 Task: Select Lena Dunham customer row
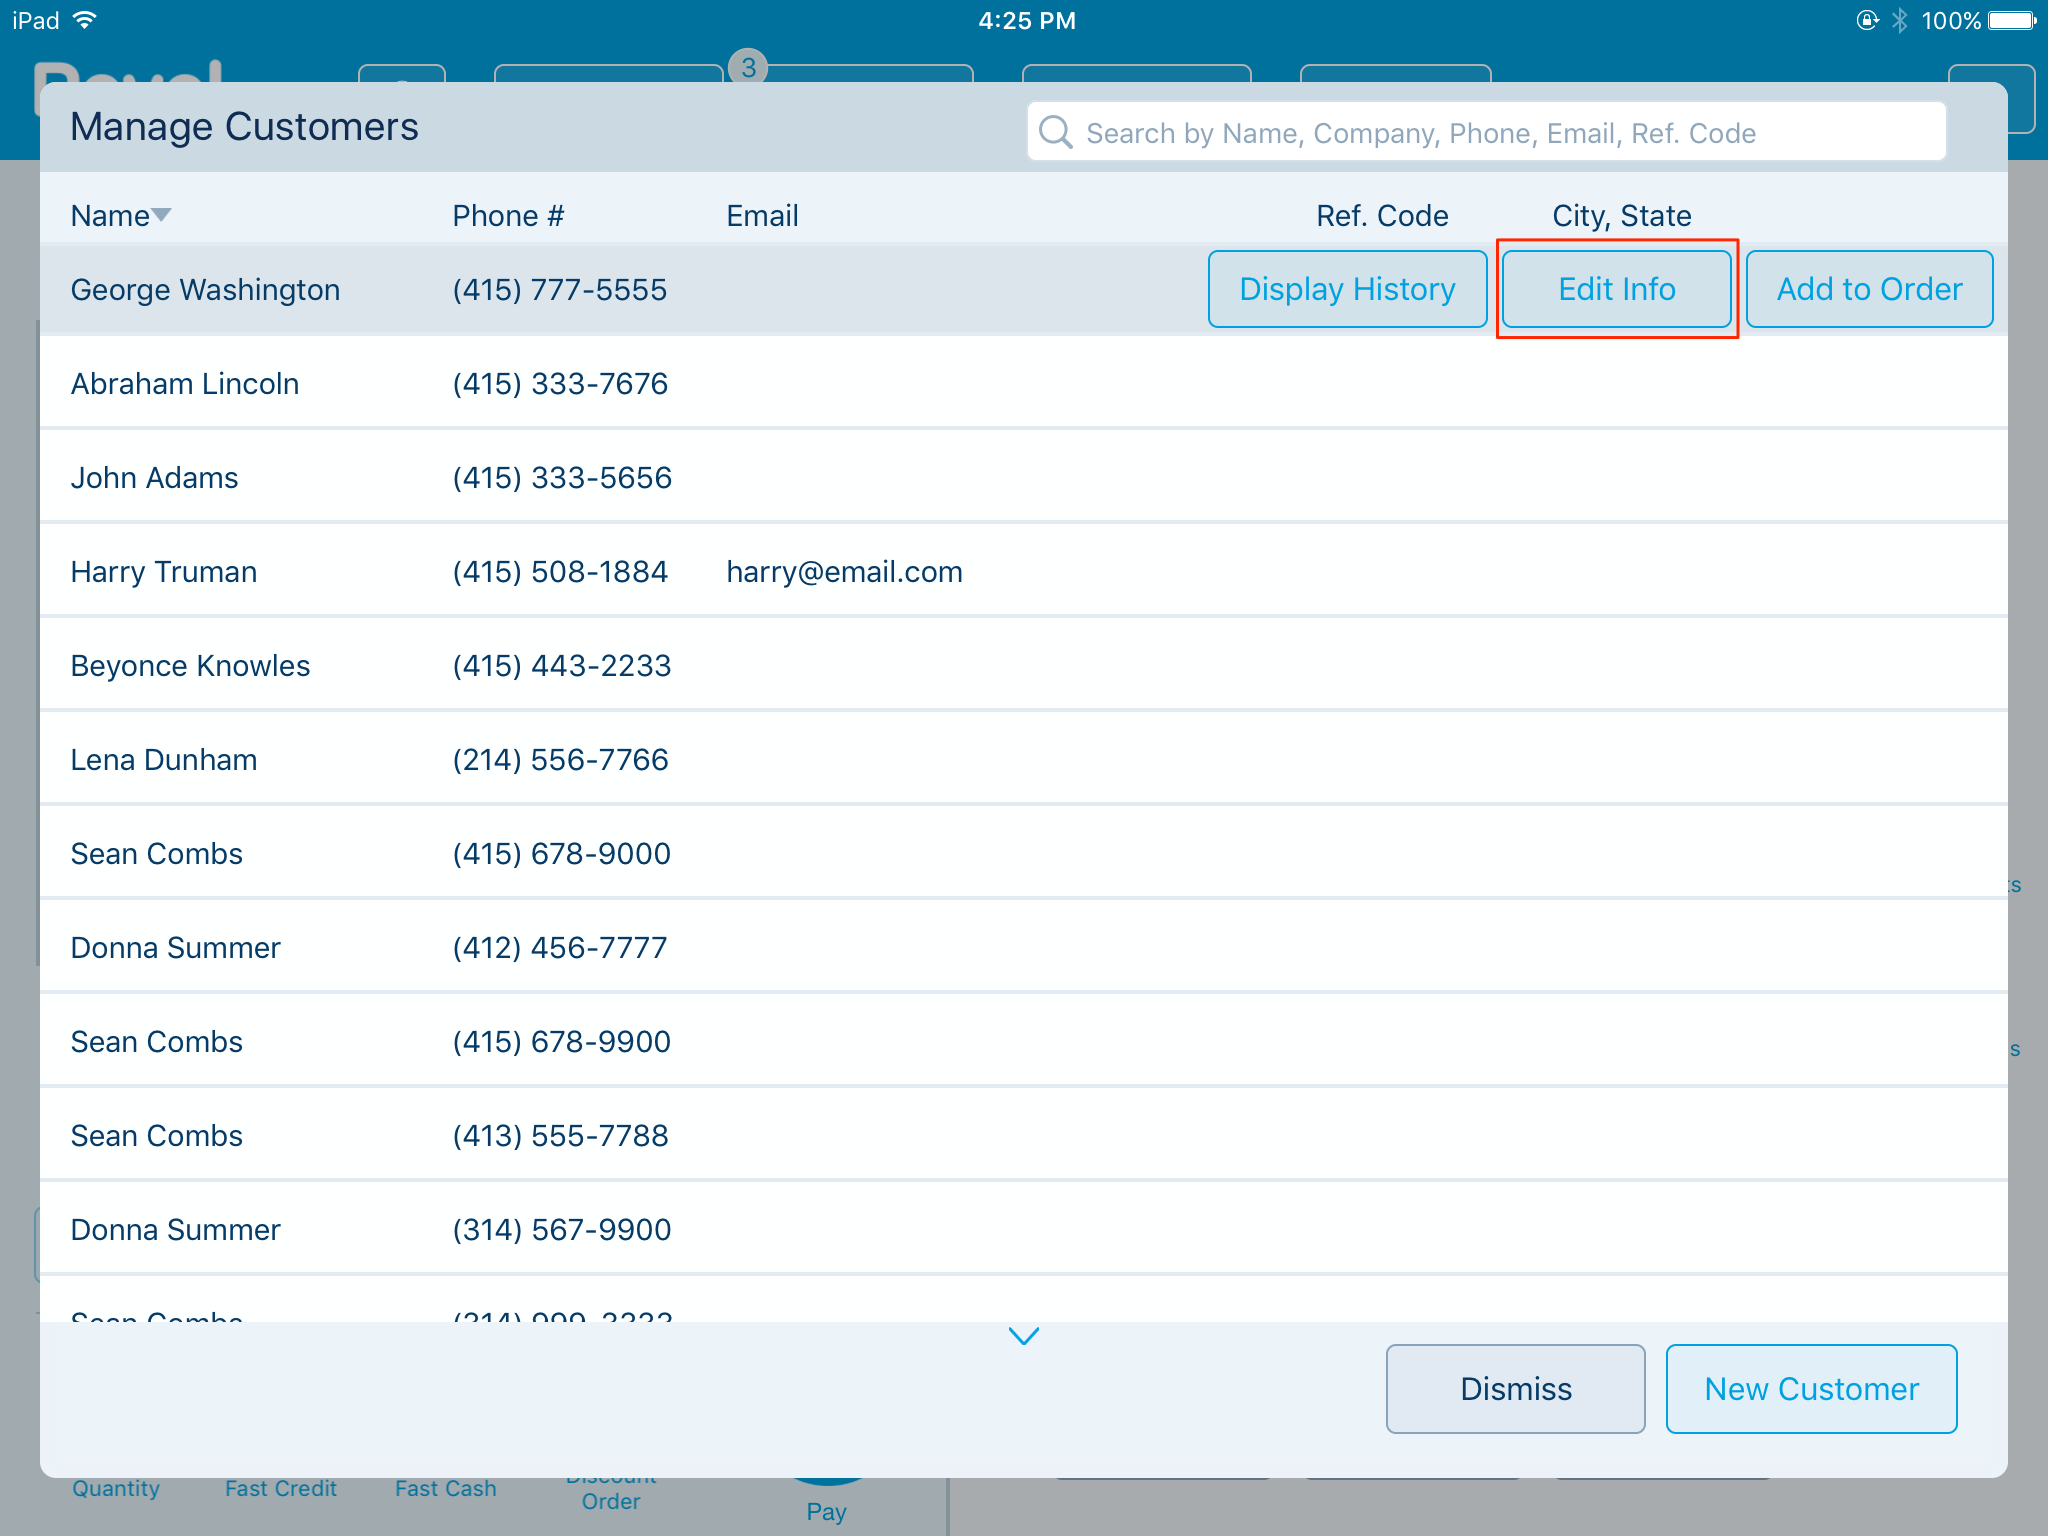[1023, 759]
